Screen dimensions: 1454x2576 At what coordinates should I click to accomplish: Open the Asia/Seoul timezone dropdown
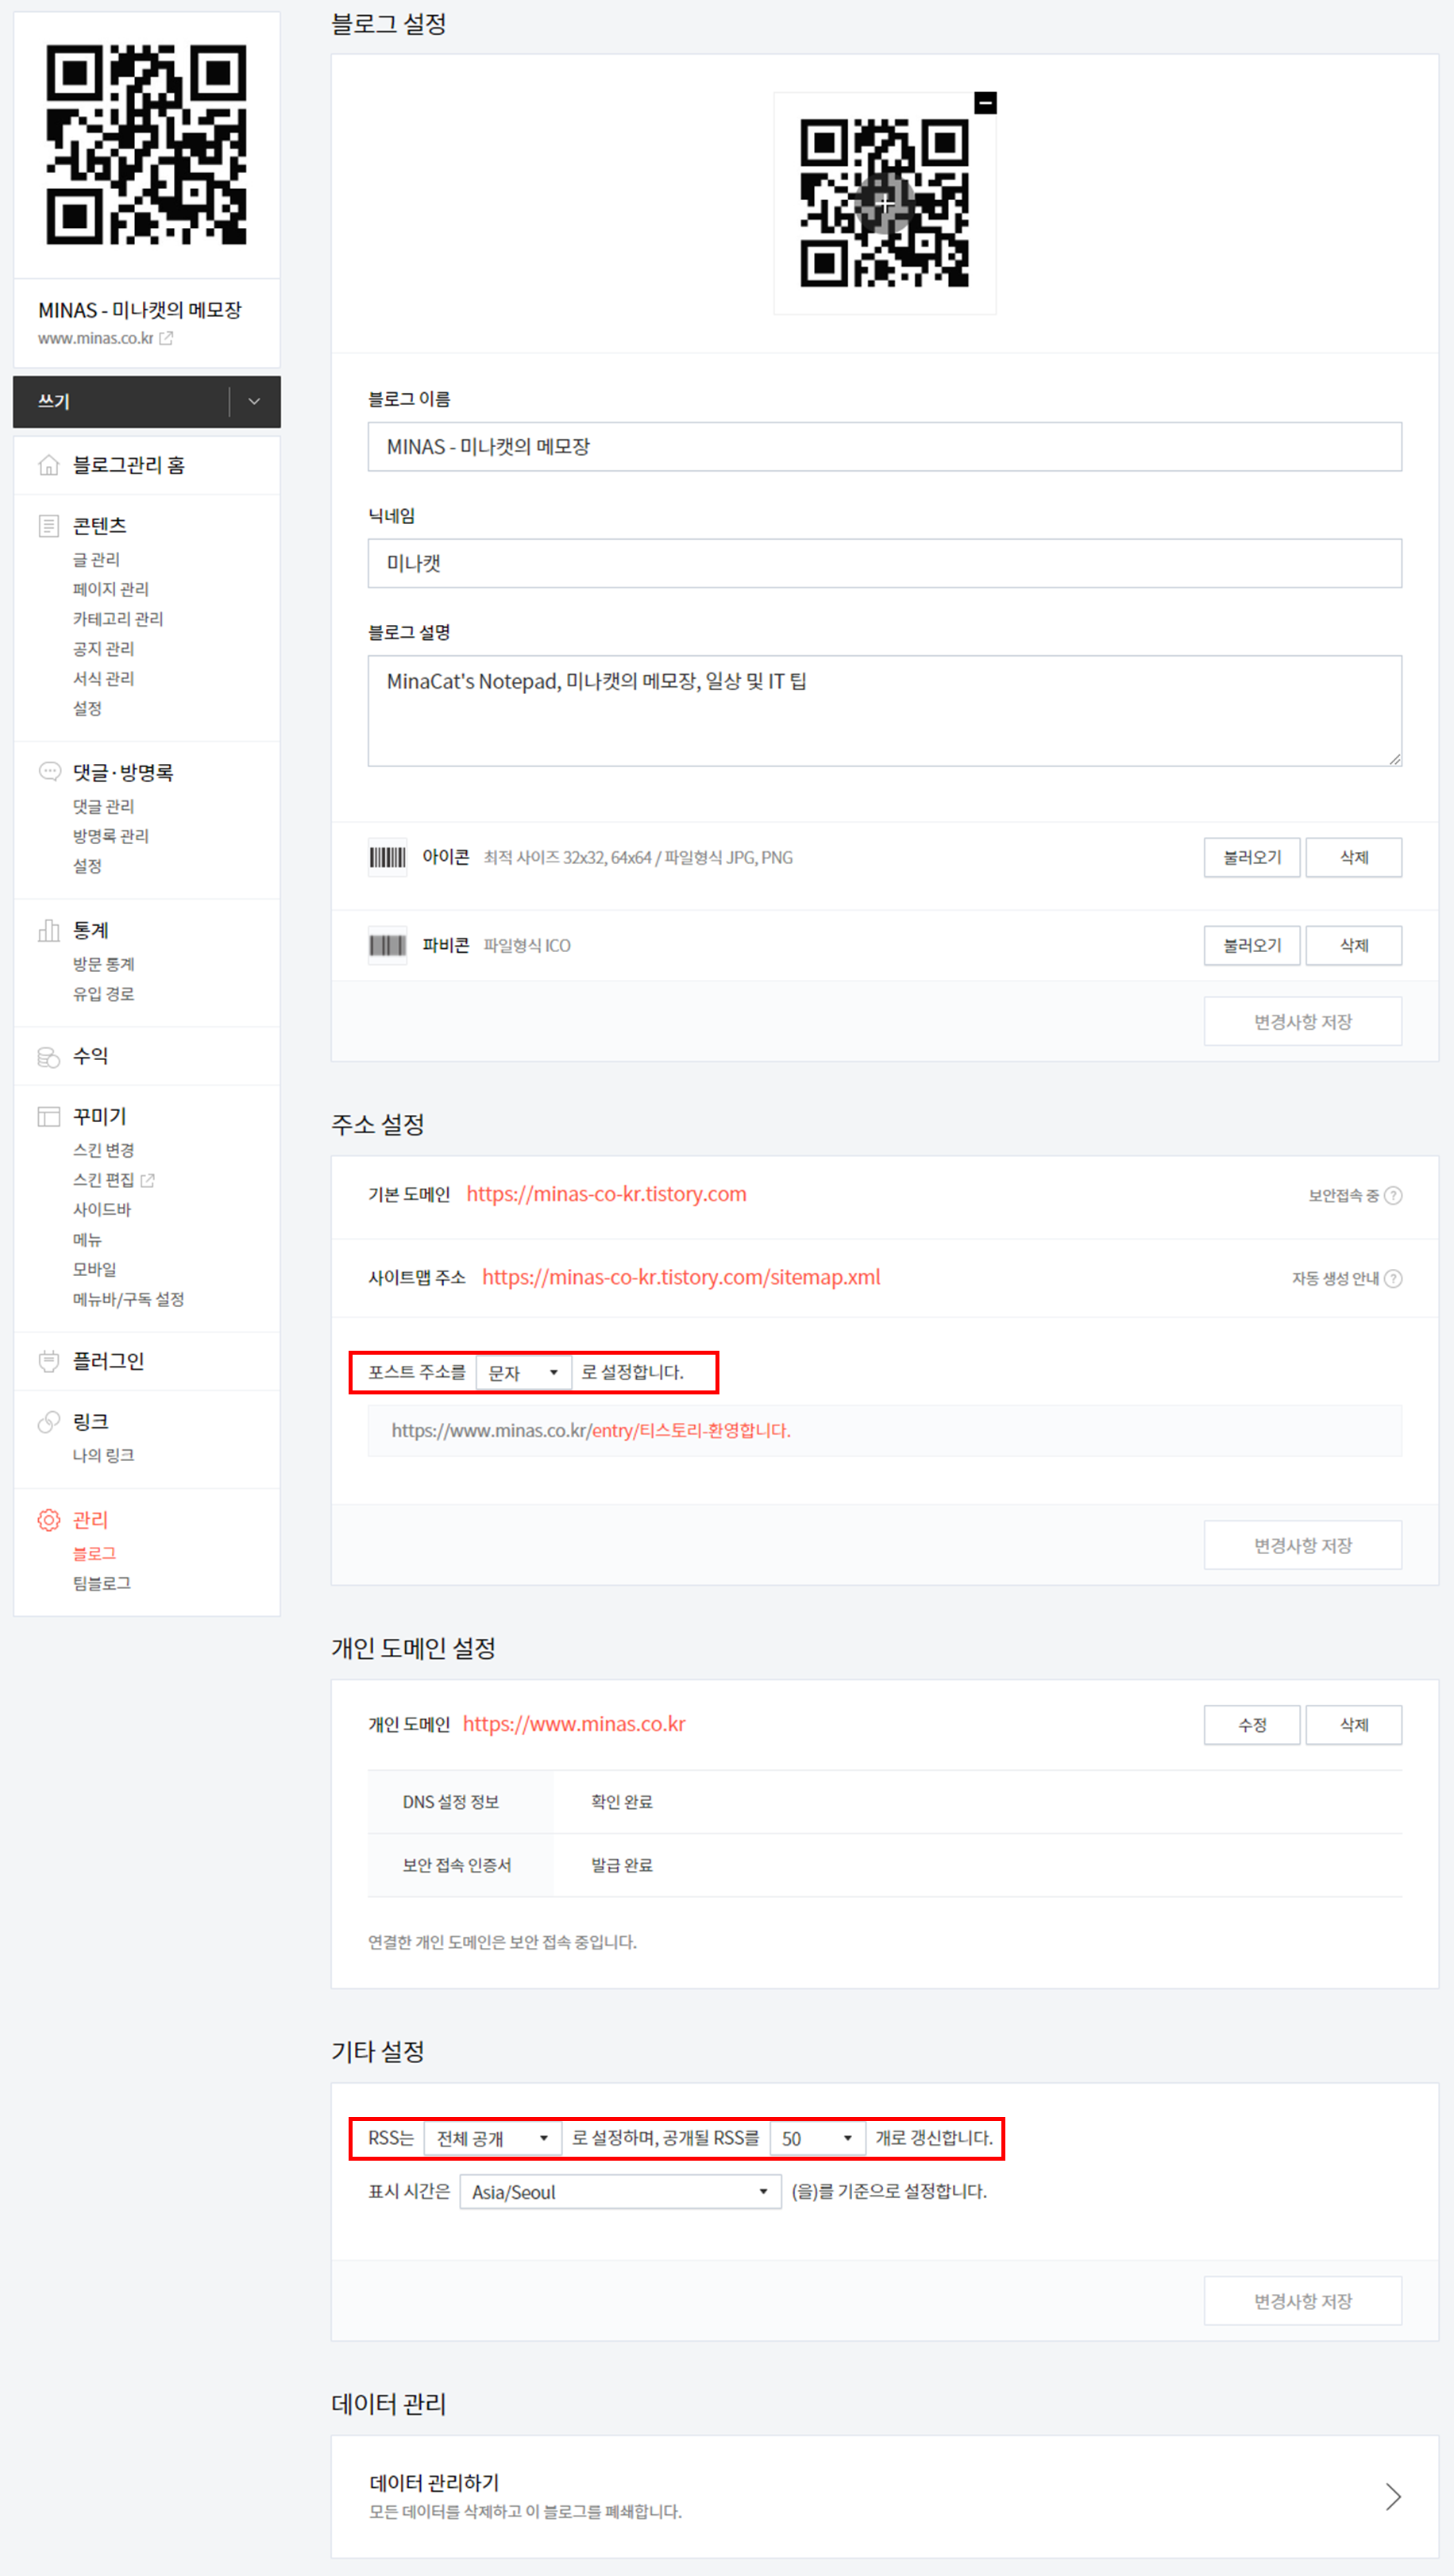pyautogui.click(x=620, y=2192)
